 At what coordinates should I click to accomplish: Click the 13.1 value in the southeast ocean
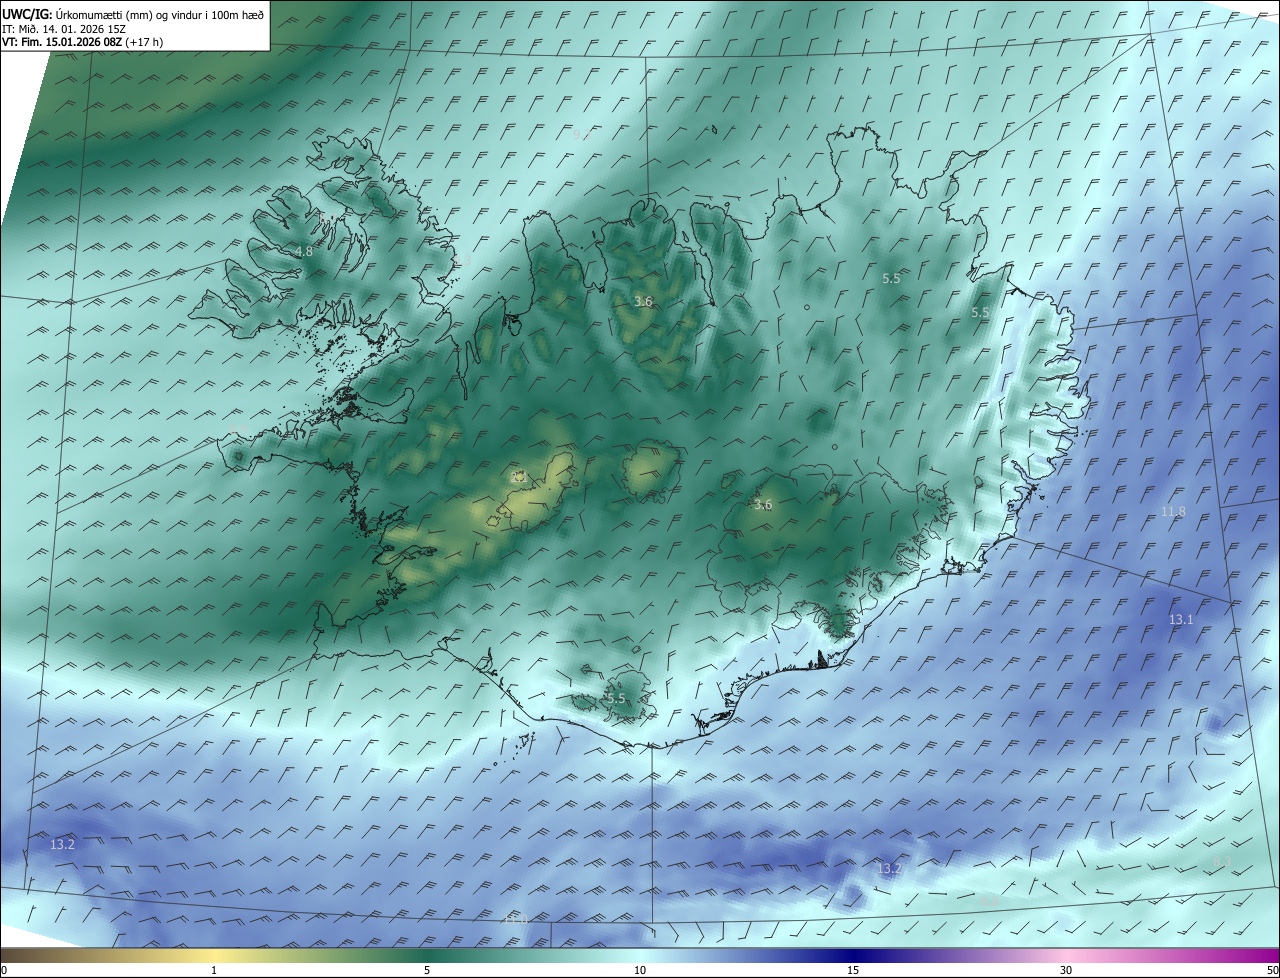point(1181,620)
